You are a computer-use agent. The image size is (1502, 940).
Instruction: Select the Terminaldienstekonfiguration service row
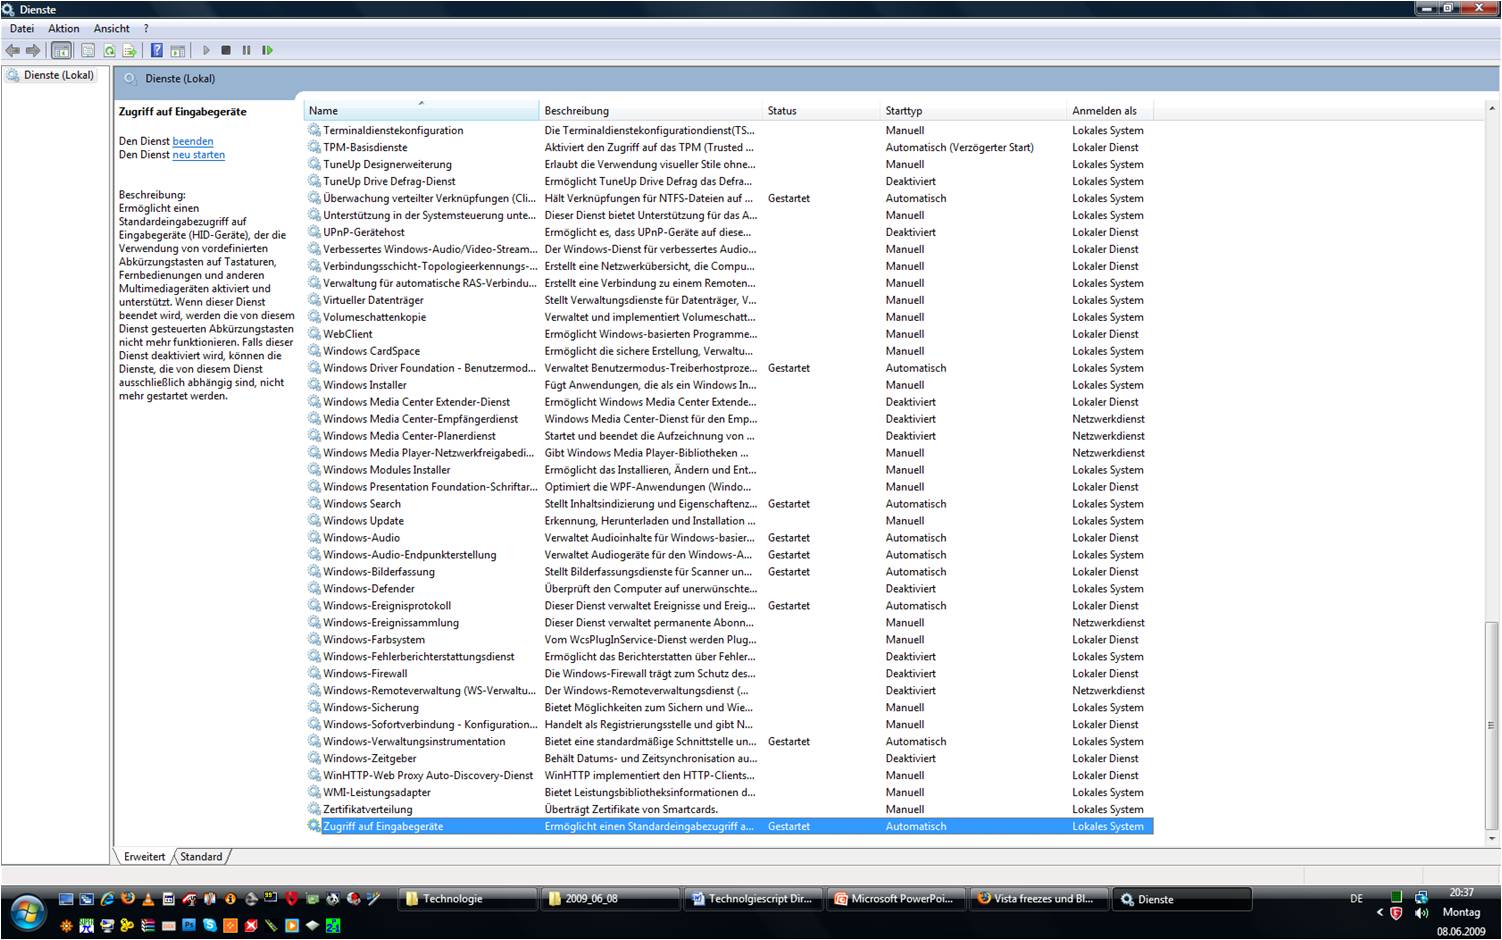click(x=729, y=130)
